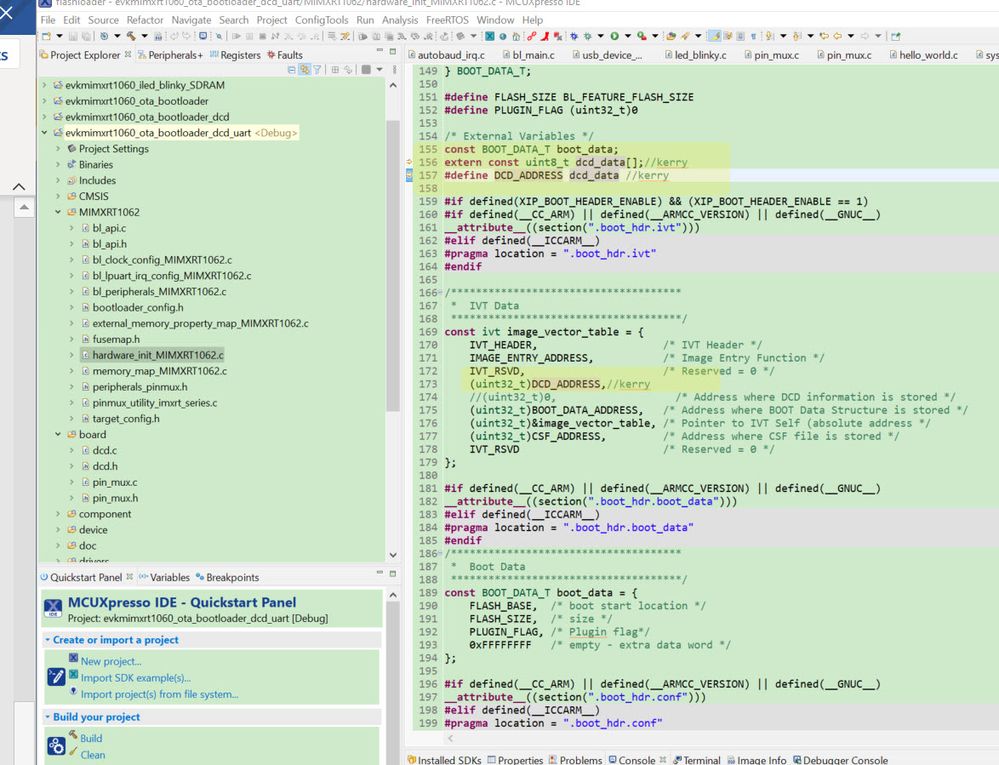Image resolution: width=999 pixels, height=765 pixels.
Task: Open the Refactor menu
Action: pyautogui.click(x=145, y=20)
